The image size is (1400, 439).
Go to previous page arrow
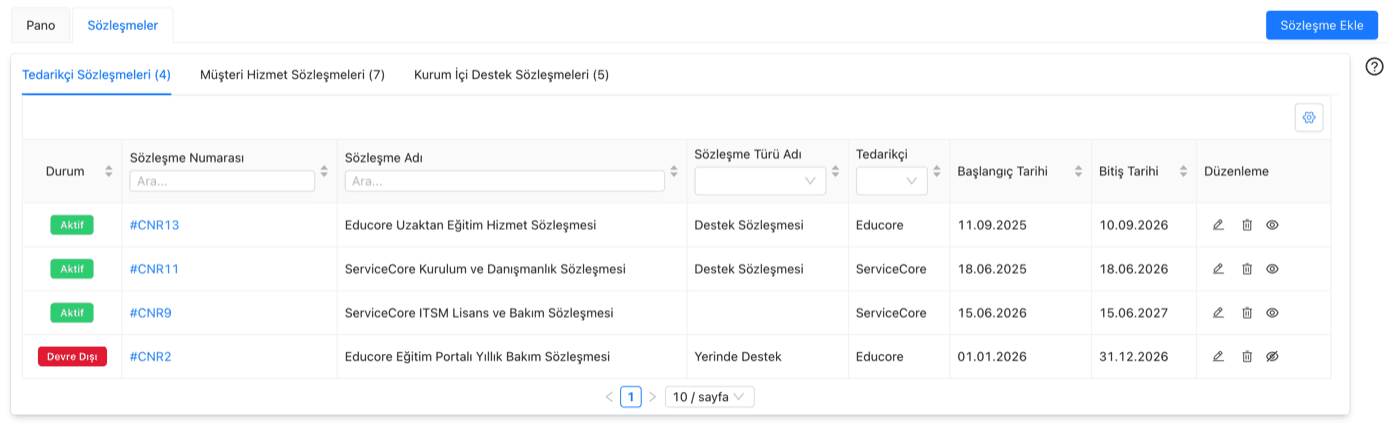coord(609,397)
